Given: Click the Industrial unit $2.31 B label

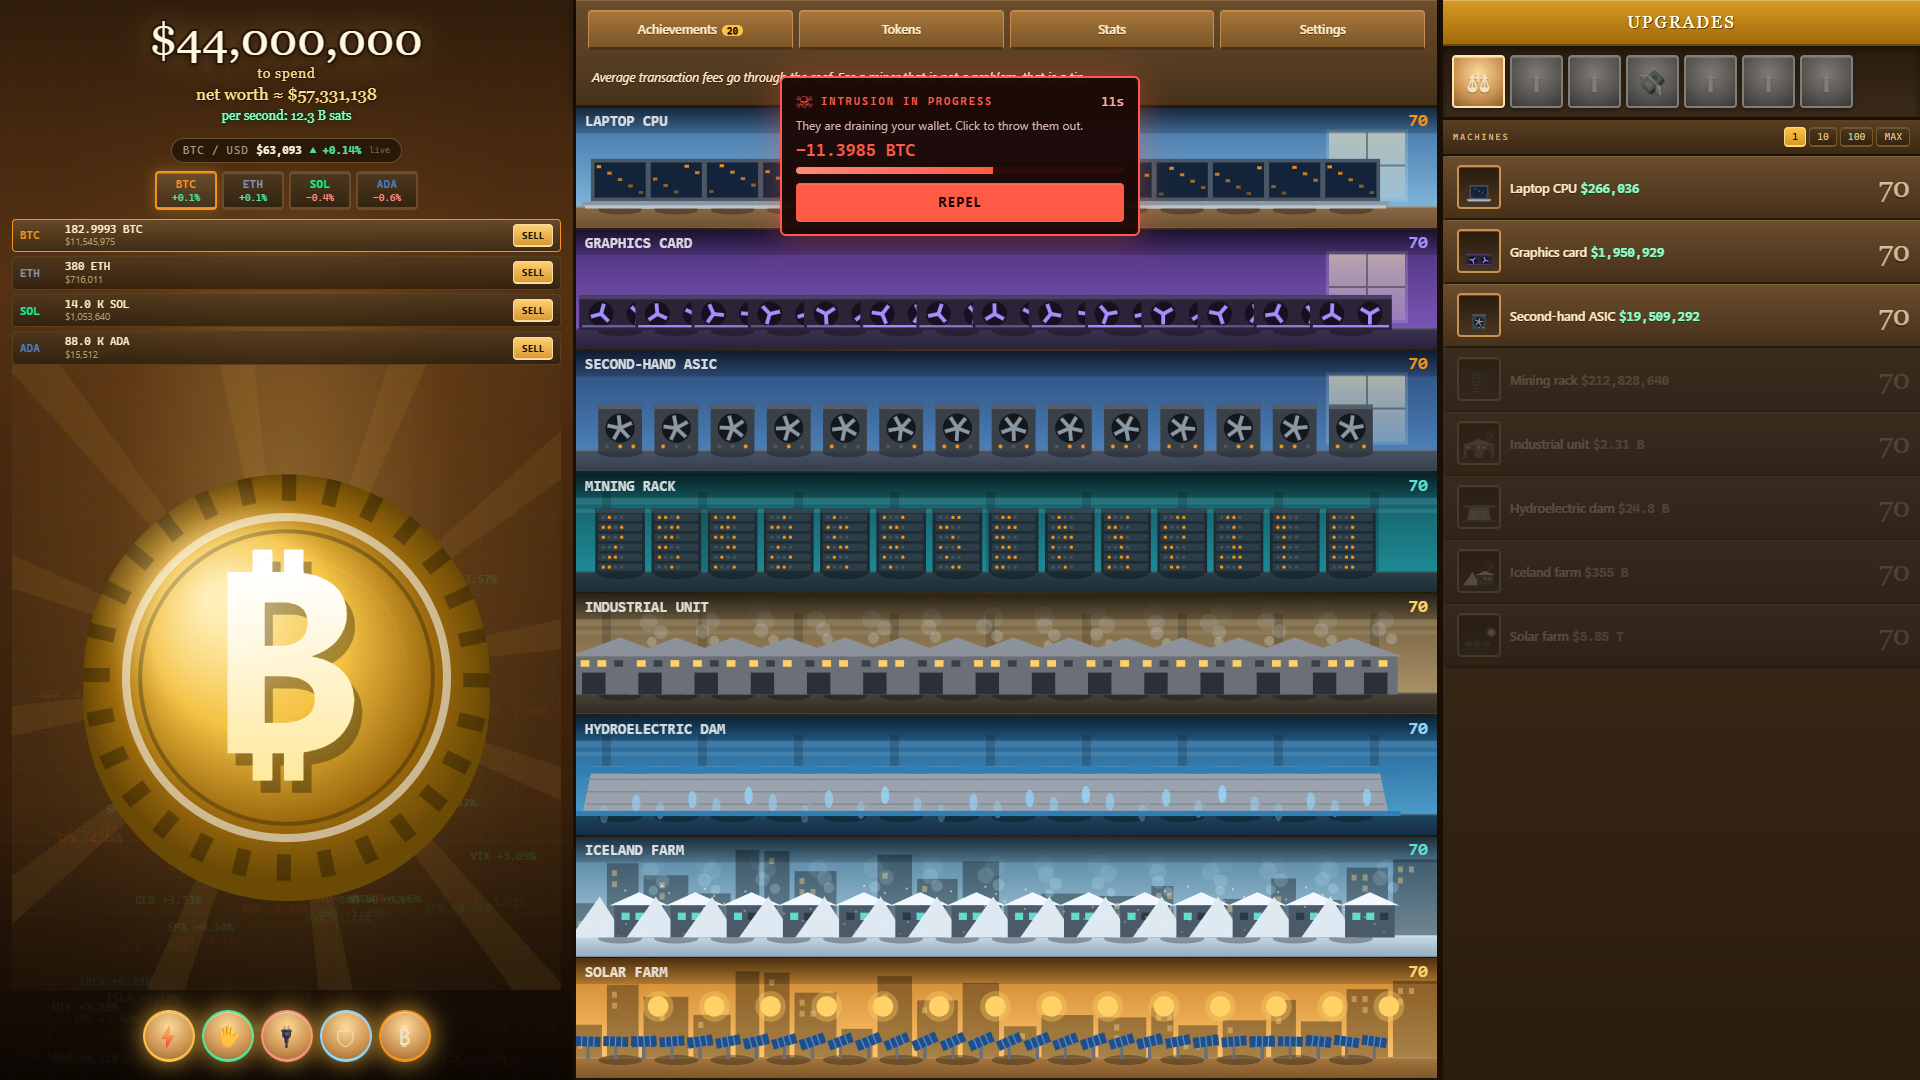Looking at the screenshot, I should click(x=1577, y=445).
